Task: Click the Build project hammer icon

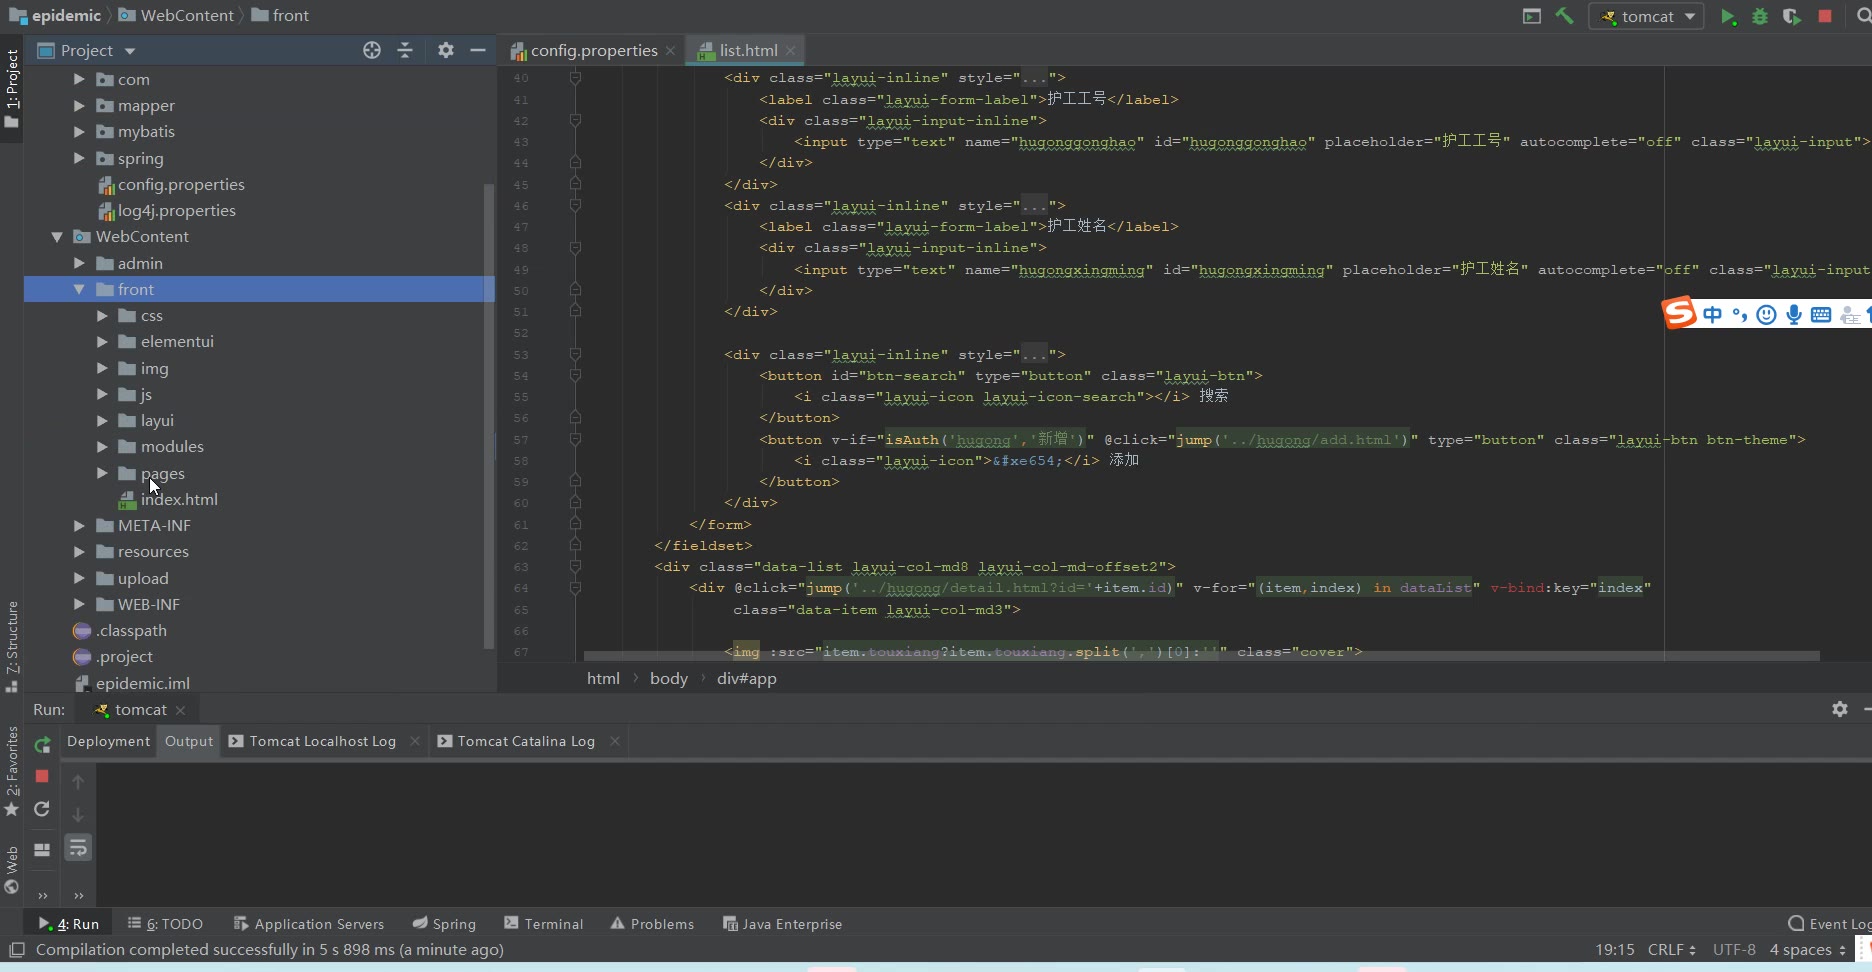Action: click(1565, 16)
